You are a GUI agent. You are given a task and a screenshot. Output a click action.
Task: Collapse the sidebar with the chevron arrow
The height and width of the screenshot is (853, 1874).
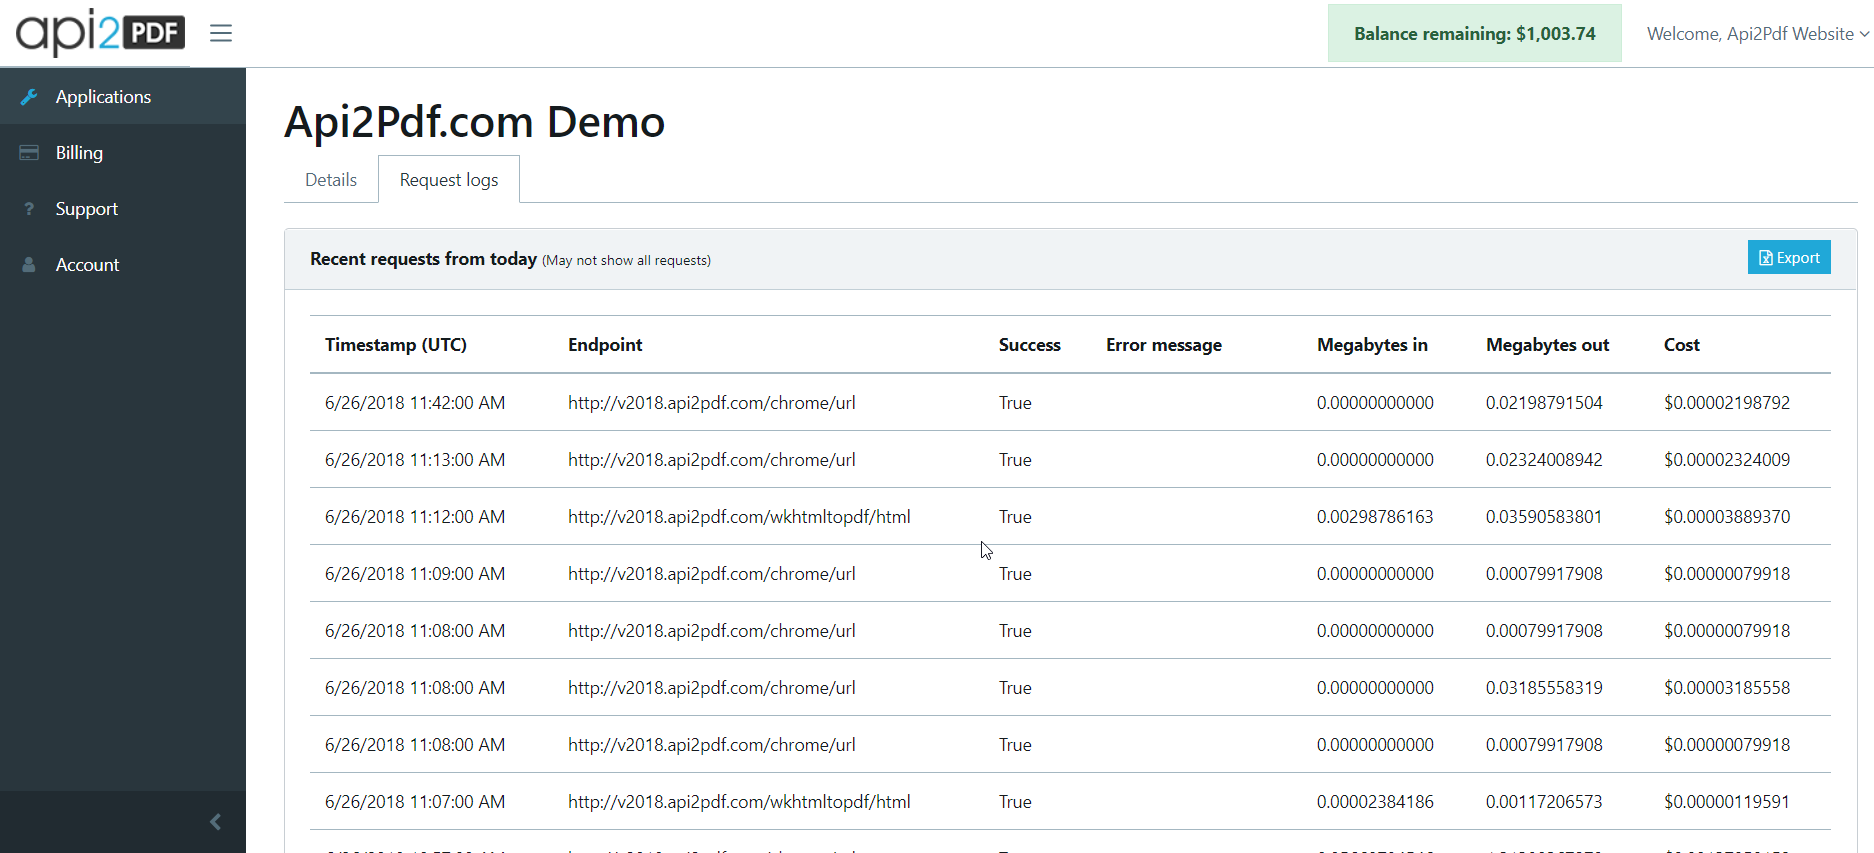click(215, 822)
